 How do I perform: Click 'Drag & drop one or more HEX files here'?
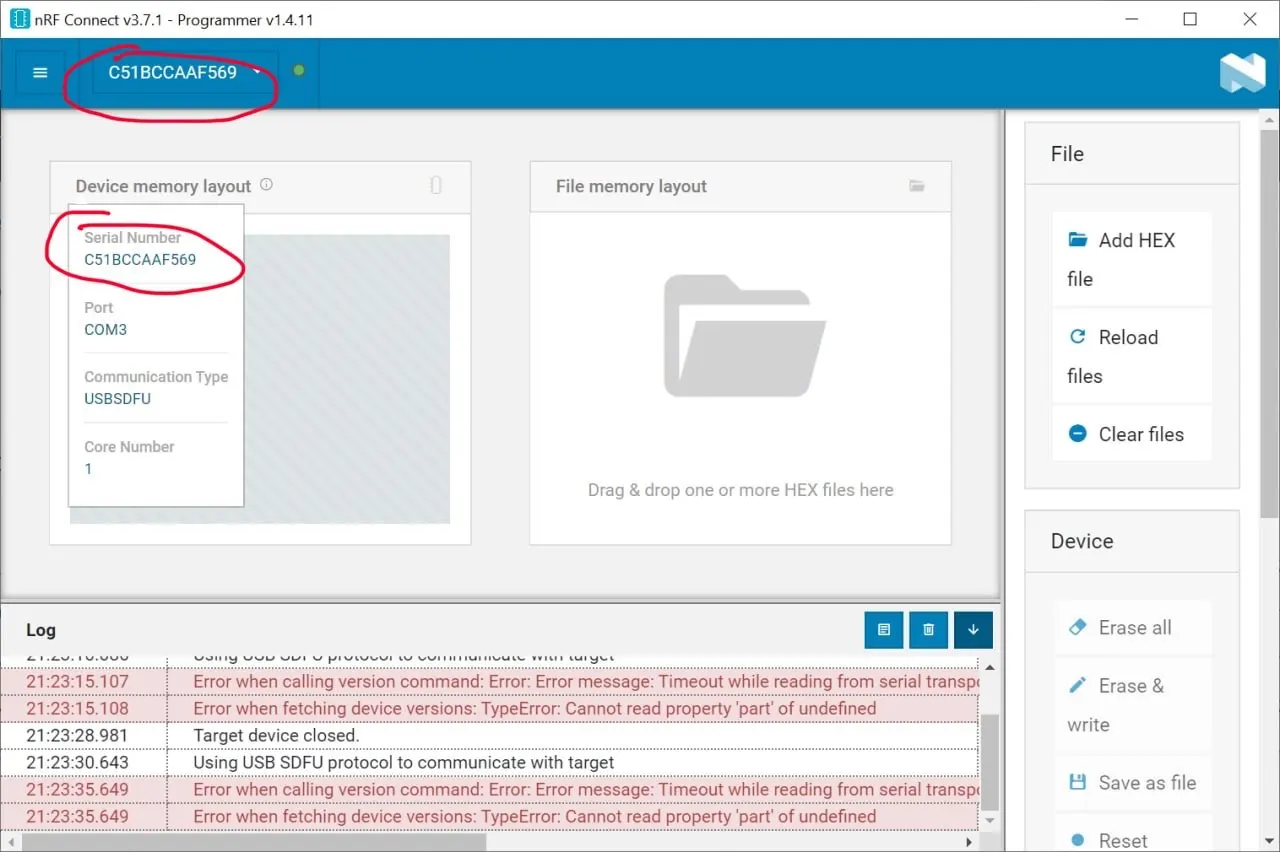click(741, 490)
